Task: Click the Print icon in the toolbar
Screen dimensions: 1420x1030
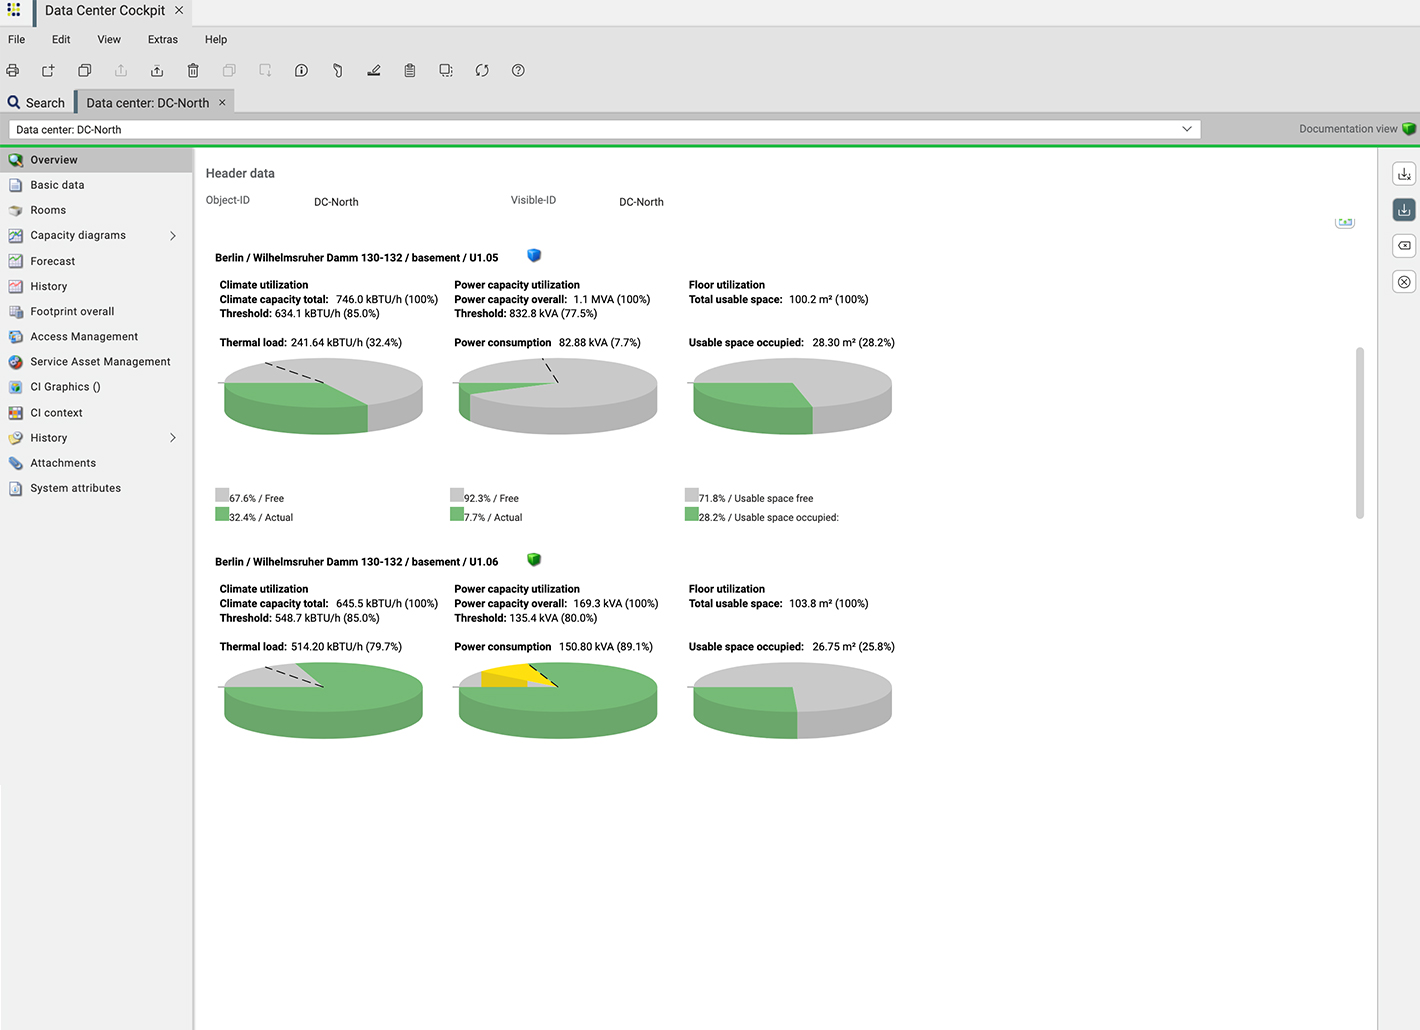Action: tap(12, 70)
